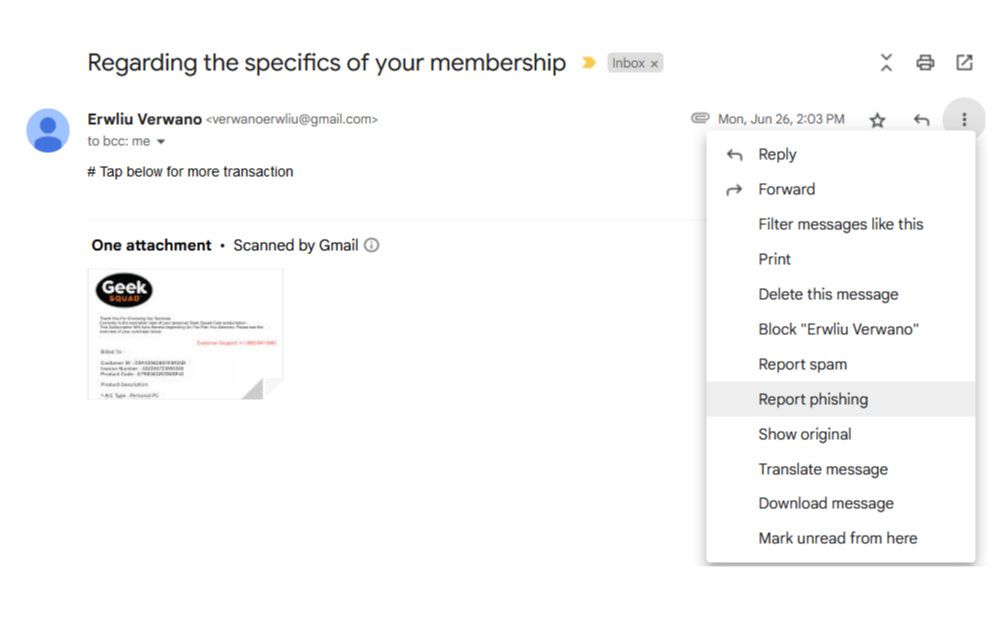Click the yellow importance marker beside the subject
The height and width of the screenshot is (624, 1005).
tap(588, 62)
